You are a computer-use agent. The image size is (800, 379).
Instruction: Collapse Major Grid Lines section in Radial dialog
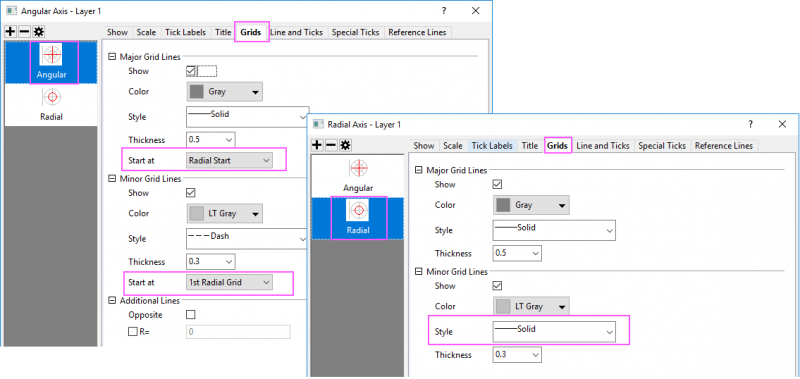[419, 170]
